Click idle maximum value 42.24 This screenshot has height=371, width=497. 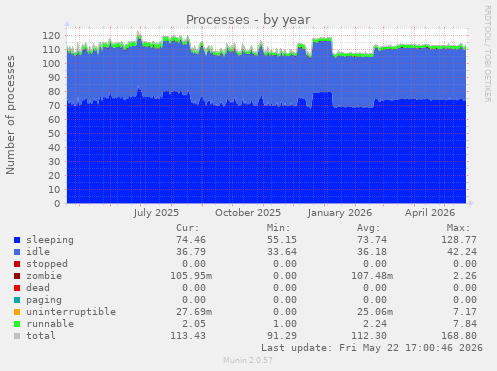462,252
